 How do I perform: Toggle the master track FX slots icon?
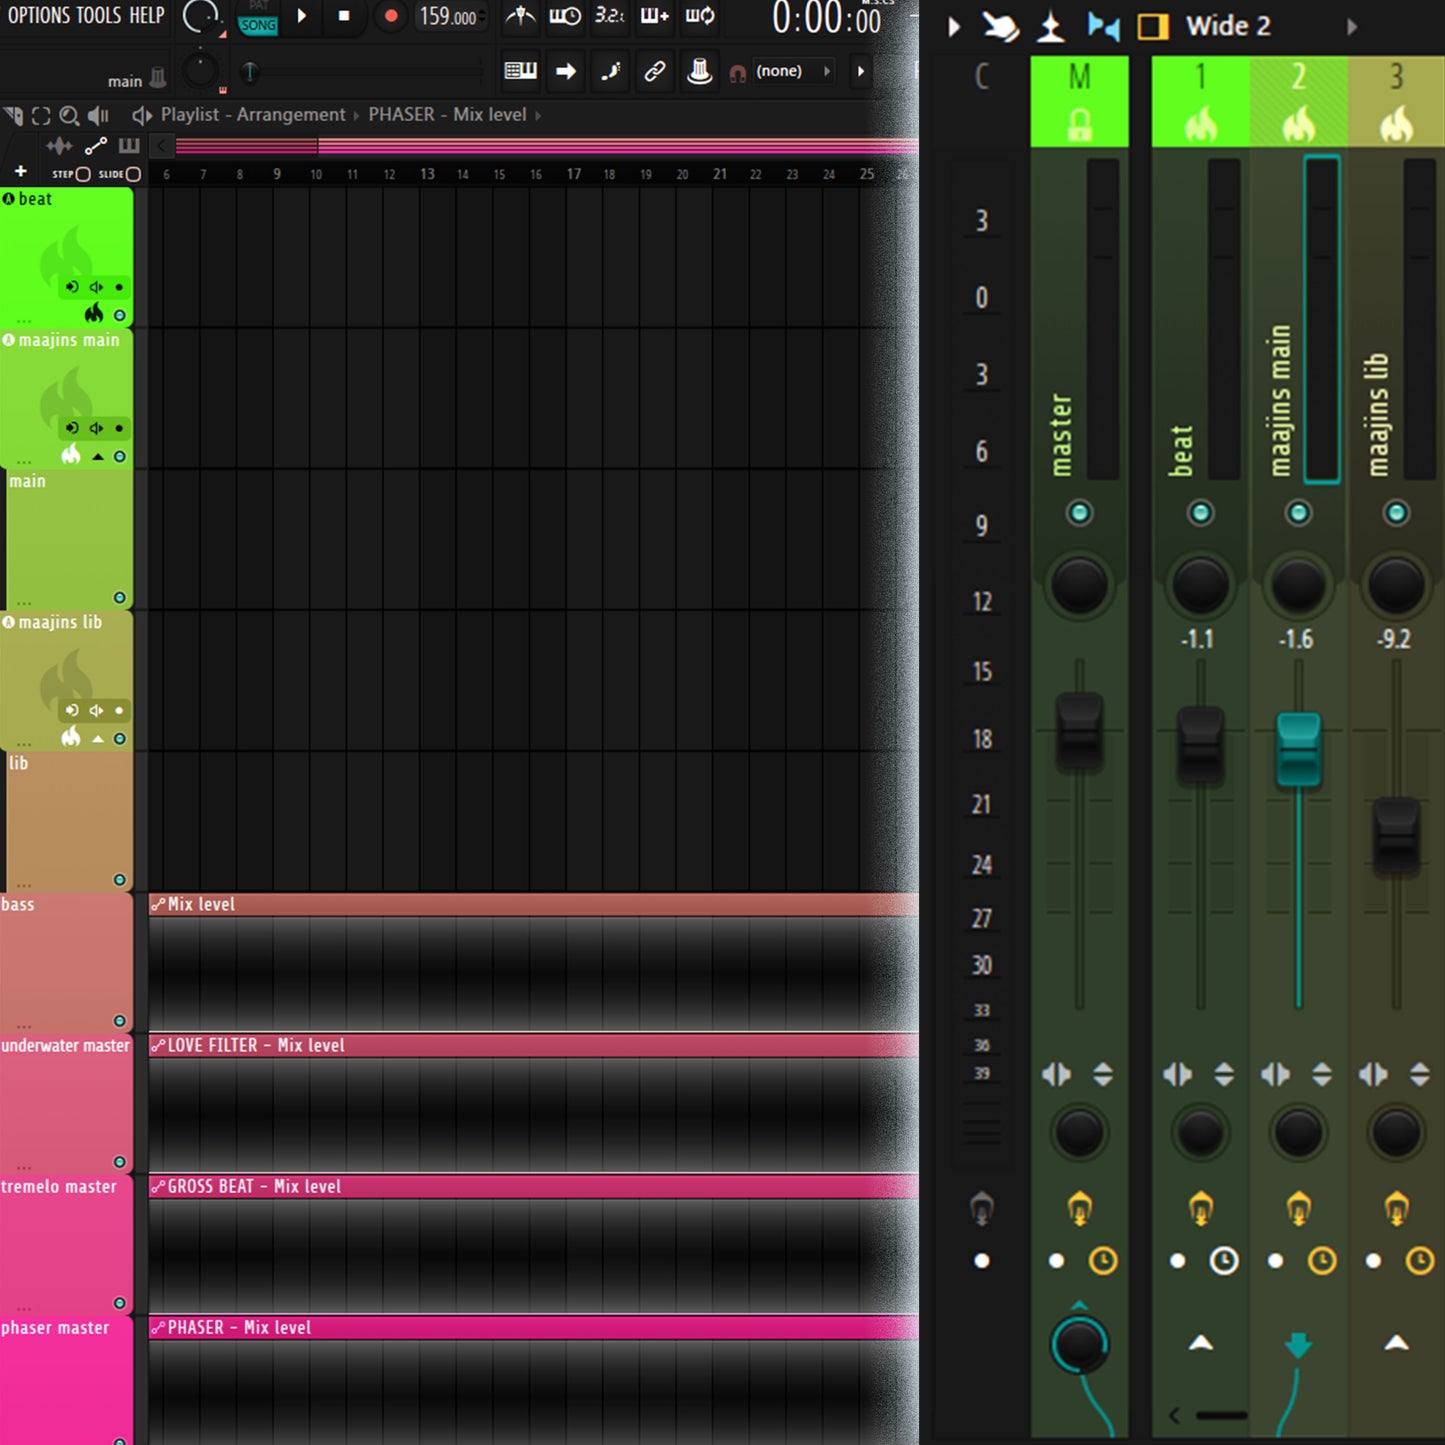pyautogui.click(x=1080, y=1209)
